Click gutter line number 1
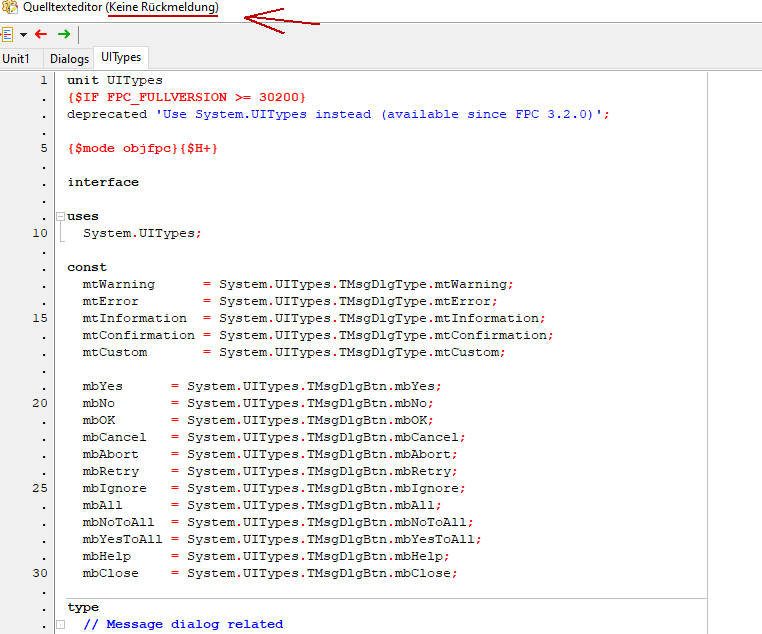Viewport: 762px width, 634px height. 44,80
